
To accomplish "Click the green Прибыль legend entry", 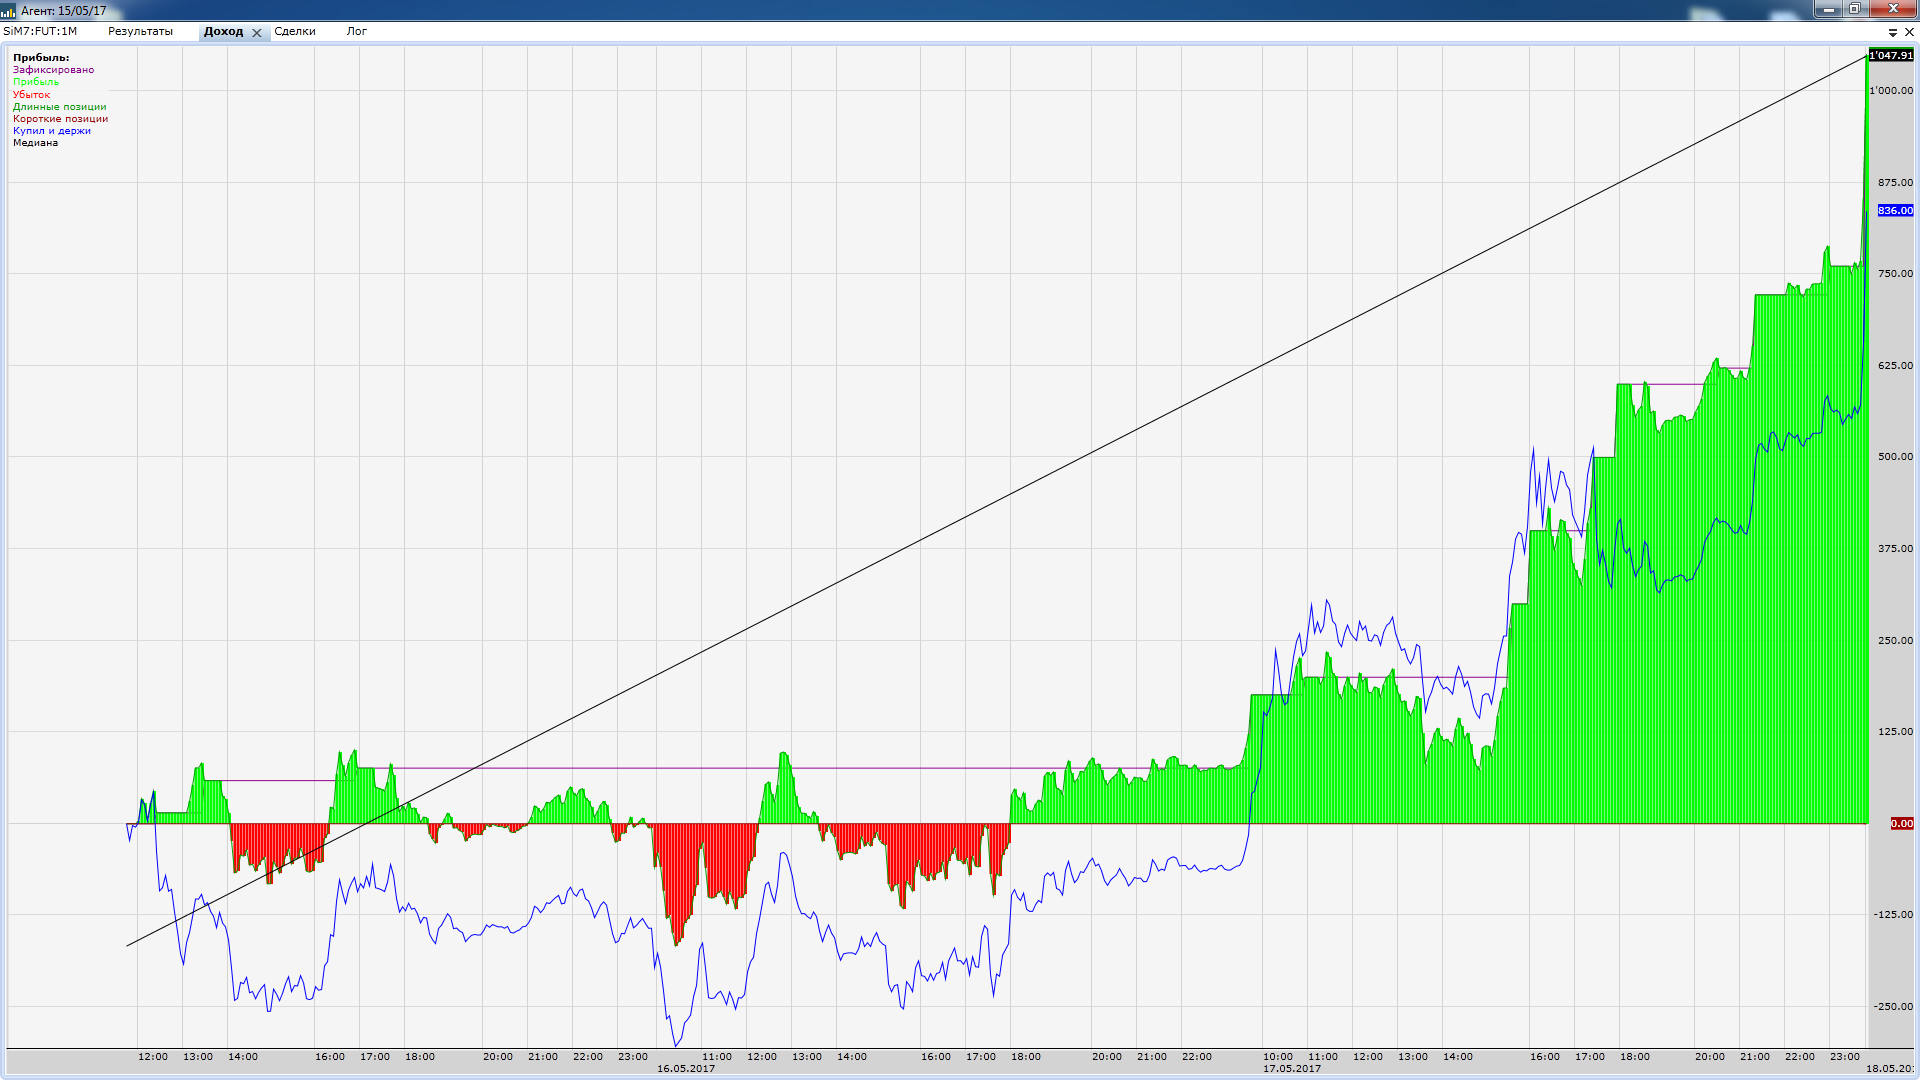I will point(36,82).
